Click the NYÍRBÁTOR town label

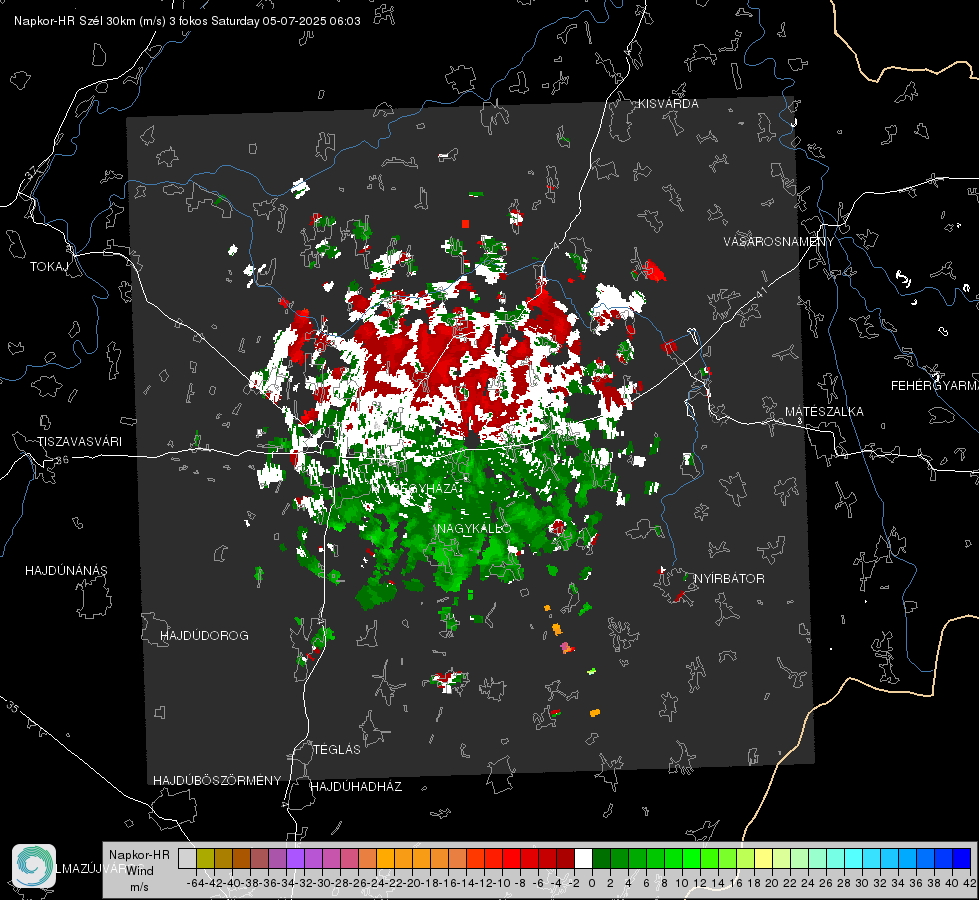pos(729,578)
